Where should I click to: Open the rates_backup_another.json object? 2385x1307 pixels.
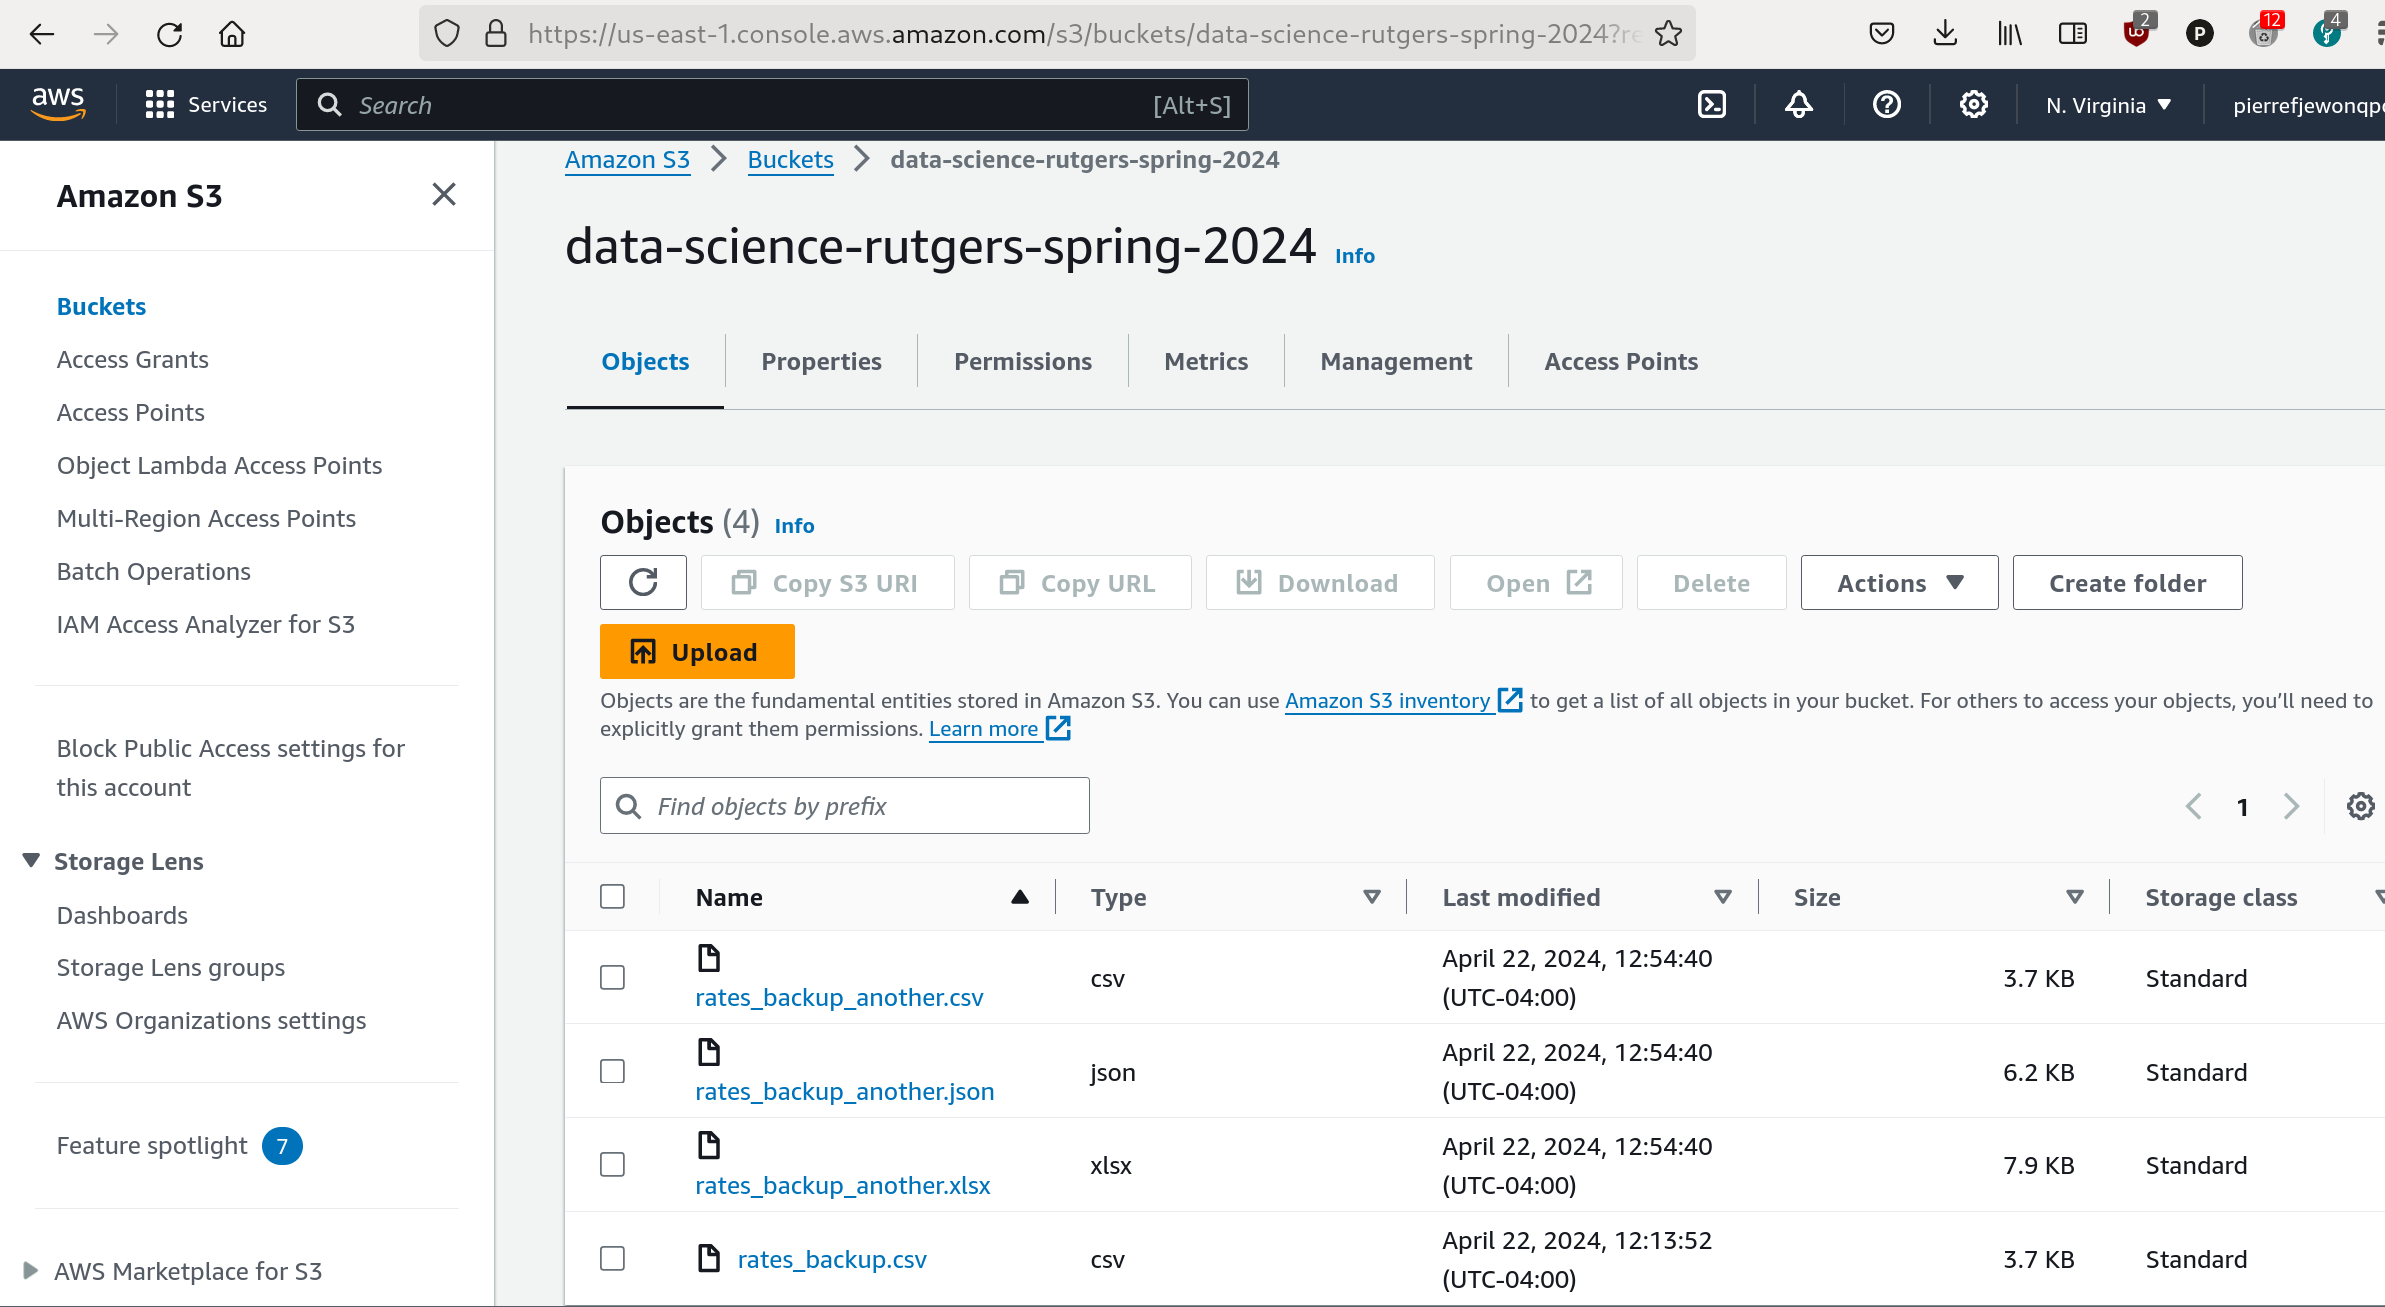click(x=845, y=1091)
